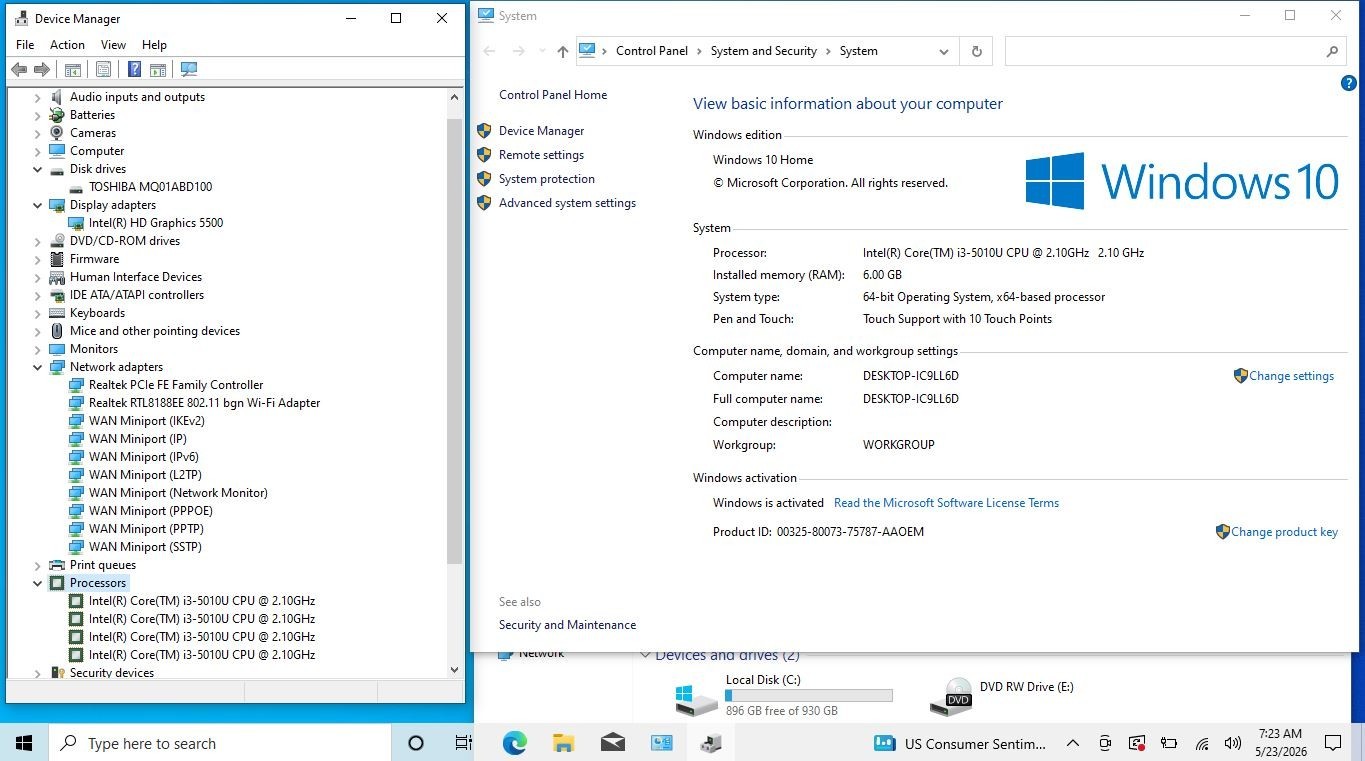
Task: Click the Up arrow in System window navigation
Action: [x=563, y=51]
